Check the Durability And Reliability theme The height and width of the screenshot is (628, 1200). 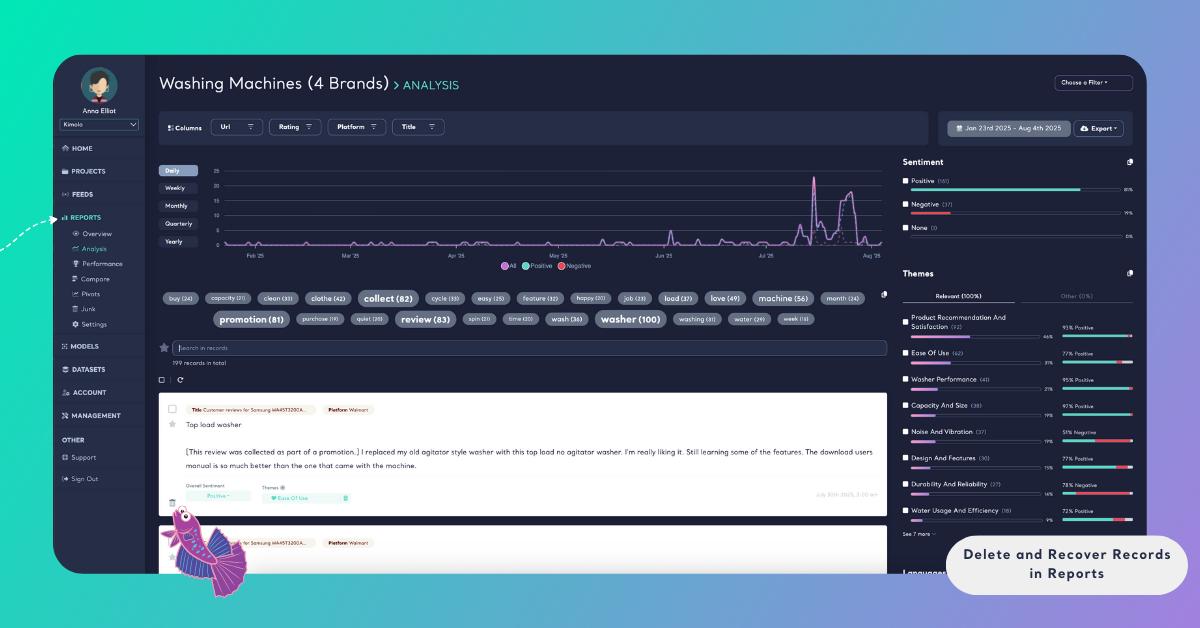(x=906, y=484)
